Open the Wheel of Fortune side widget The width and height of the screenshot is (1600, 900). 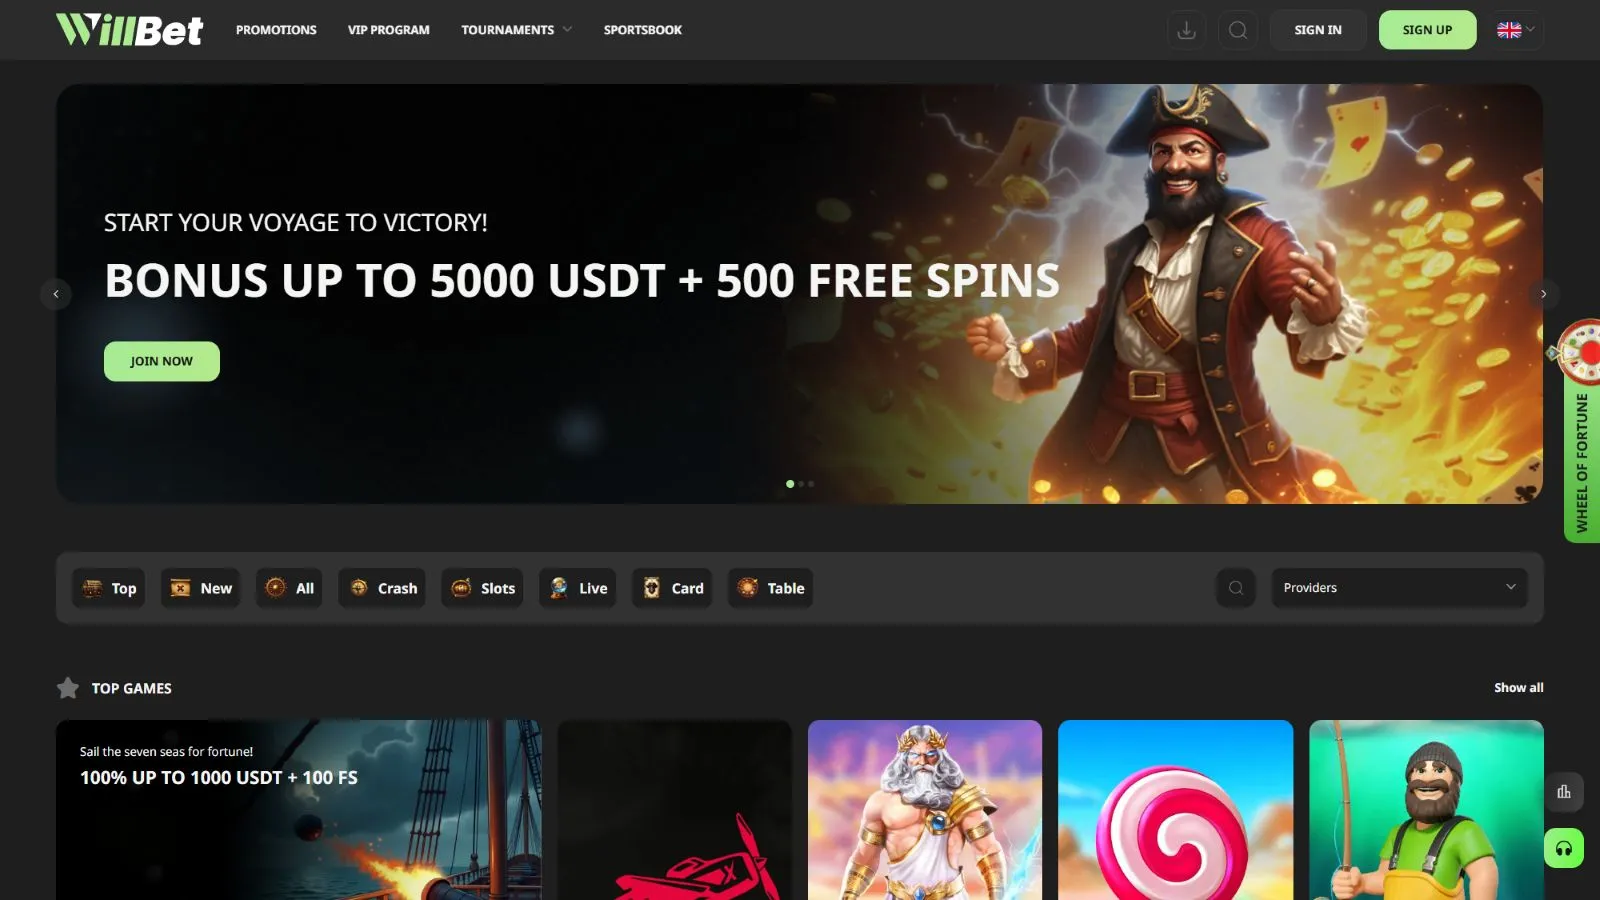pos(1581,432)
